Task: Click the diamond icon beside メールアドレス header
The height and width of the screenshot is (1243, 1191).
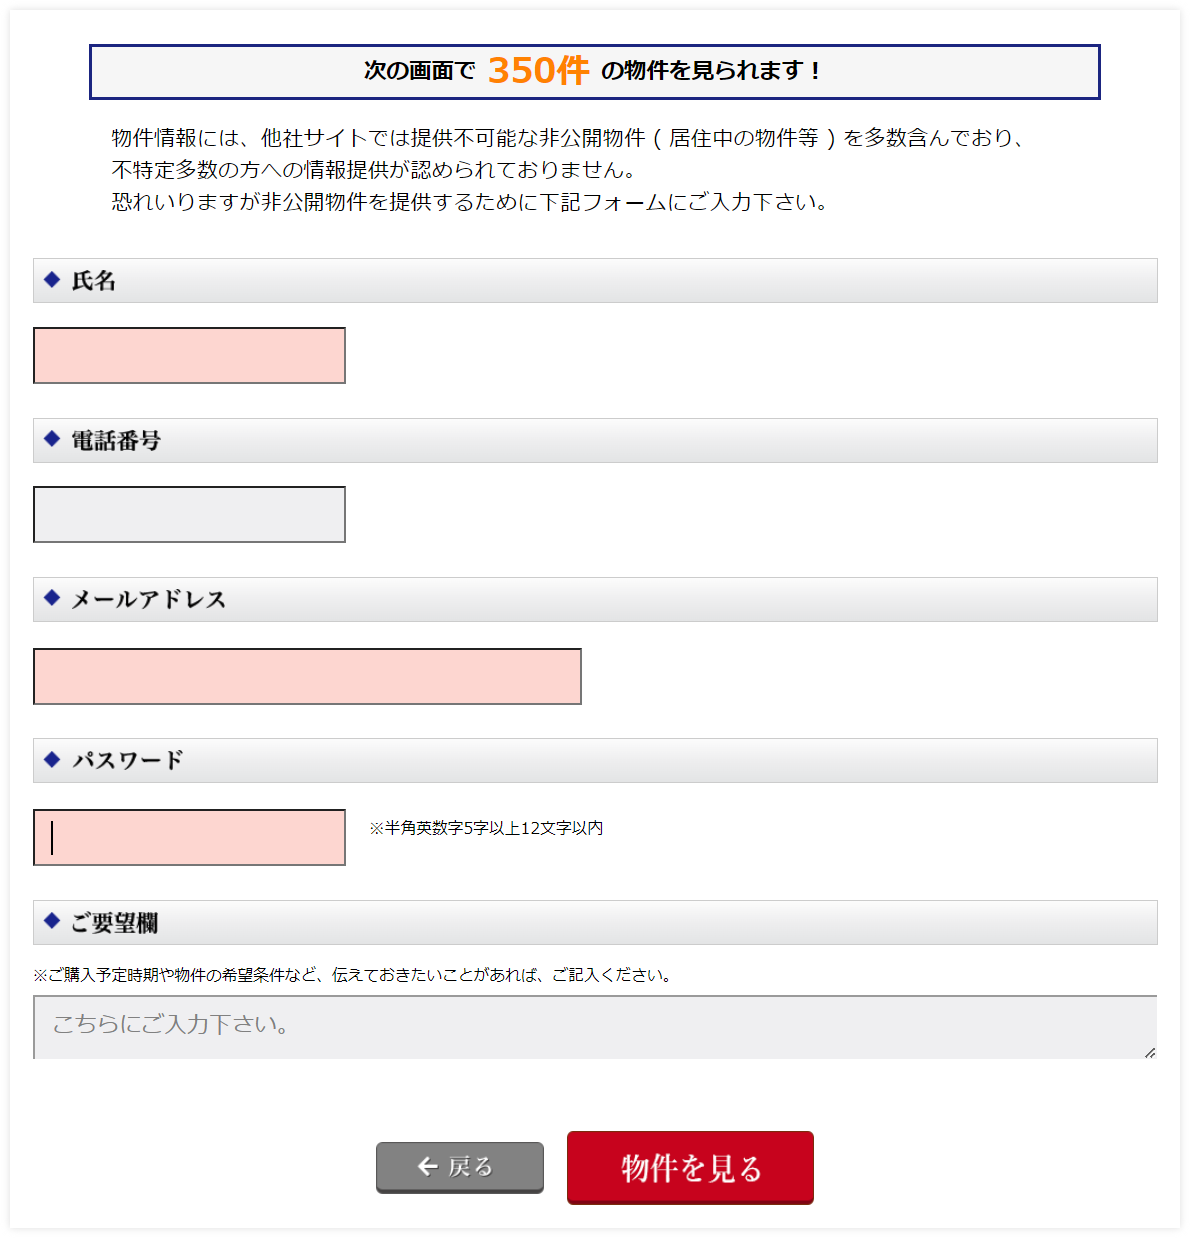Action: [x=53, y=599]
